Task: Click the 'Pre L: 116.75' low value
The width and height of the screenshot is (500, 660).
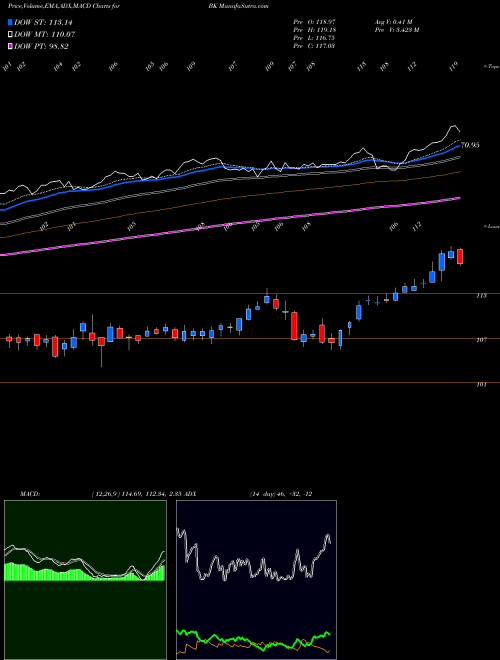Action: click(314, 38)
